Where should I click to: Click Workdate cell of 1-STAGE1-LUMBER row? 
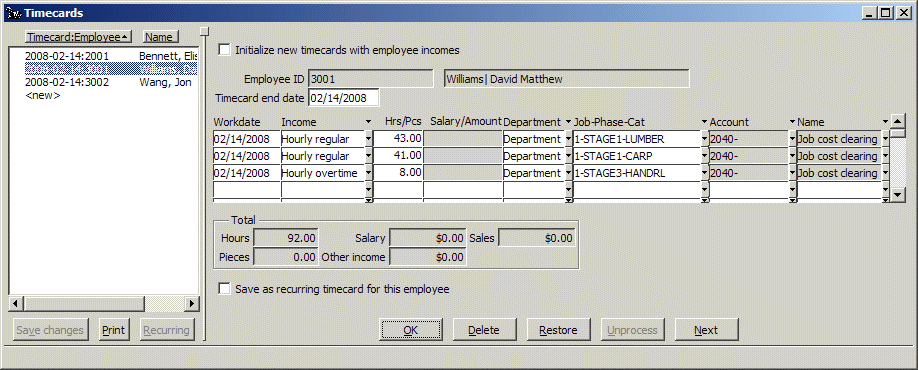pyautogui.click(x=246, y=139)
